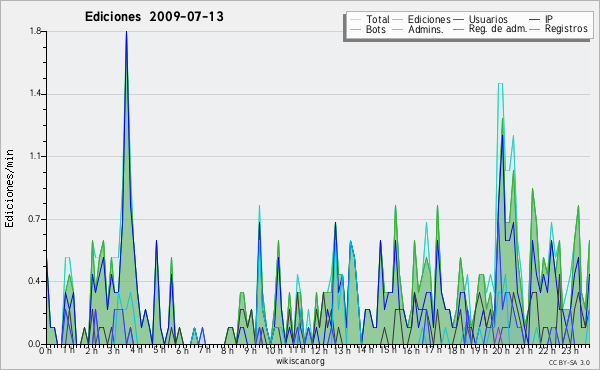This screenshot has height=370, width=600.
Task: Click the green Ediciones legend line swatch
Action: coord(398,20)
